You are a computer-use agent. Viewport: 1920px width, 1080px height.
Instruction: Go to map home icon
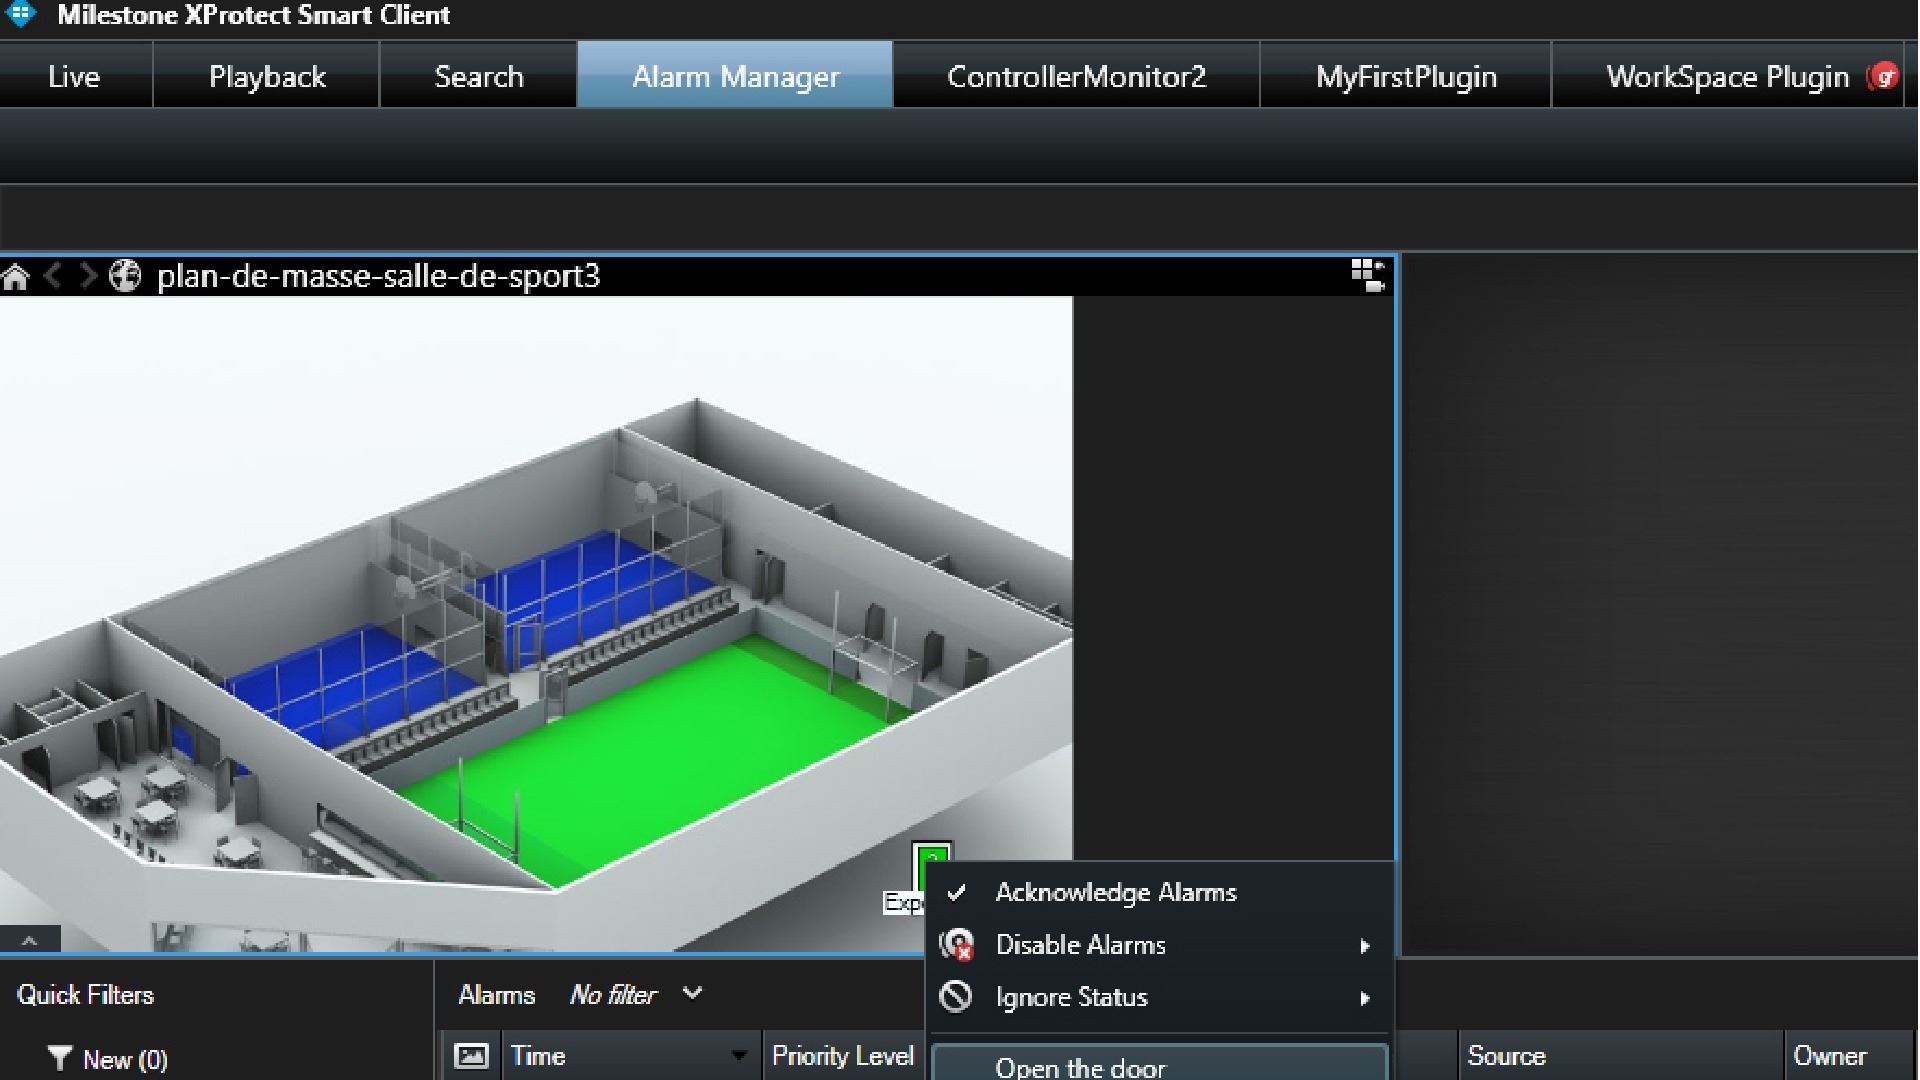15,277
